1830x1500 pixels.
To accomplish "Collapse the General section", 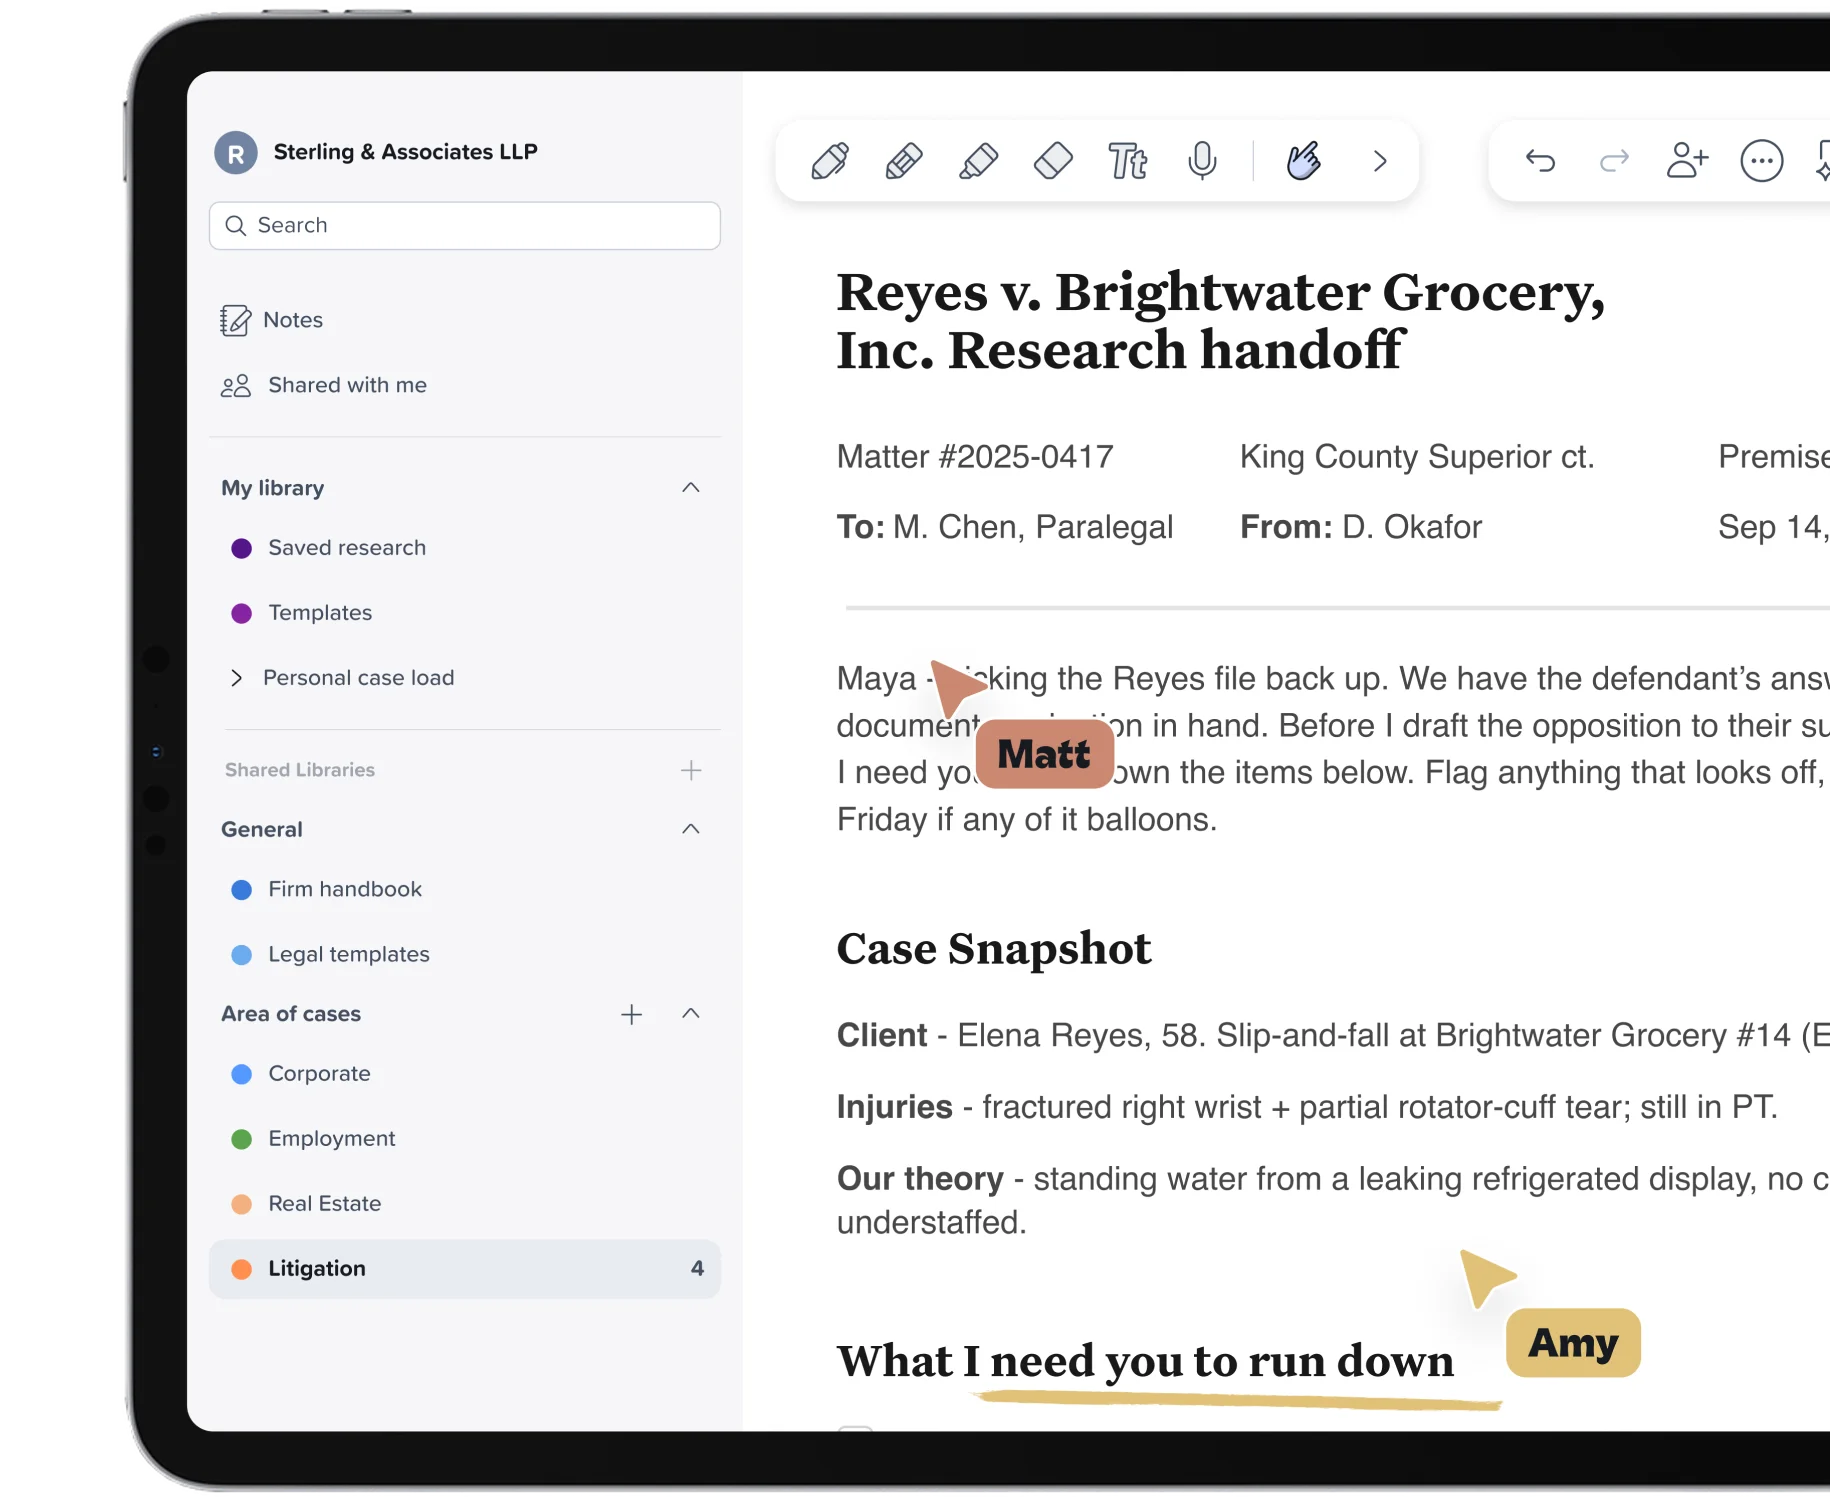I will (691, 829).
